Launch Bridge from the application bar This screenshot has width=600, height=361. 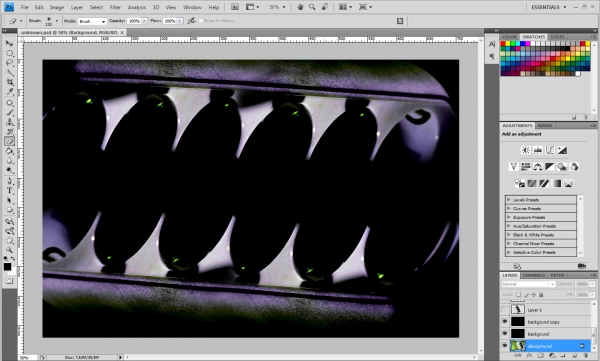tap(235, 7)
